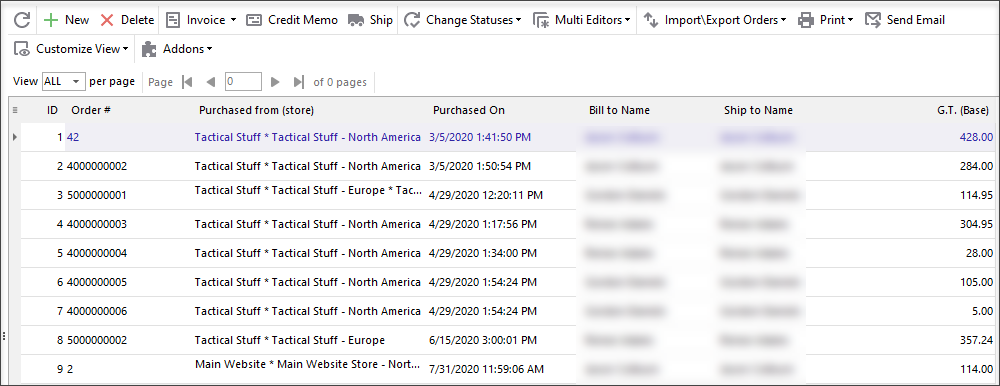Click grand total 357.24
The width and height of the screenshot is (1000, 386).
(x=976, y=341)
